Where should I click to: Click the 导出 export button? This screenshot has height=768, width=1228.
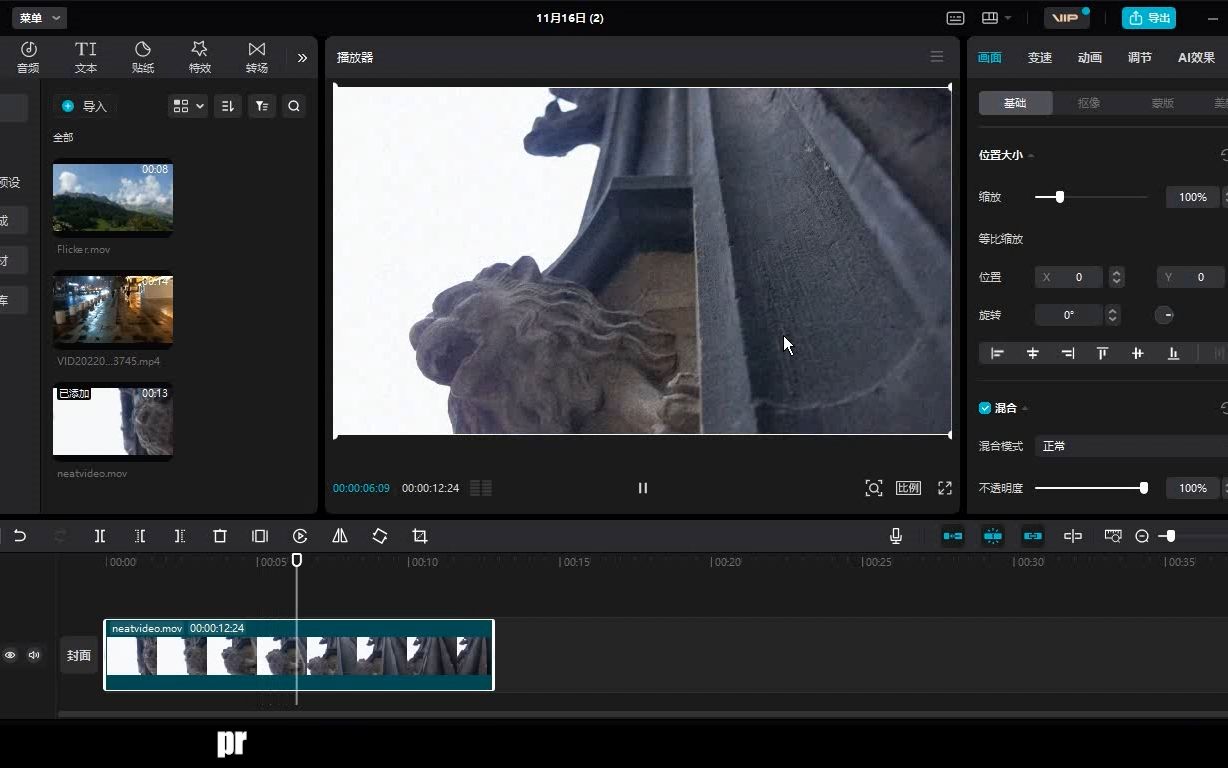point(1149,18)
